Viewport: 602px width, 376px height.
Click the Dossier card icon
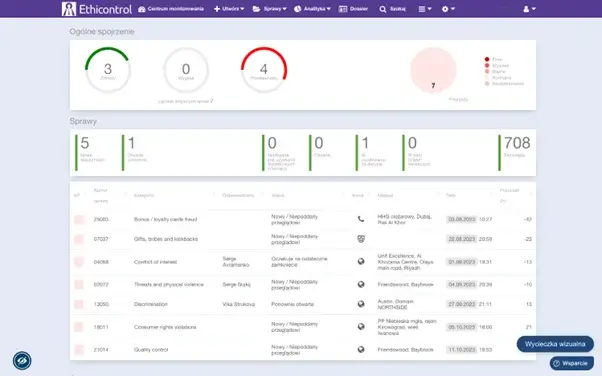(x=343, y=9)
